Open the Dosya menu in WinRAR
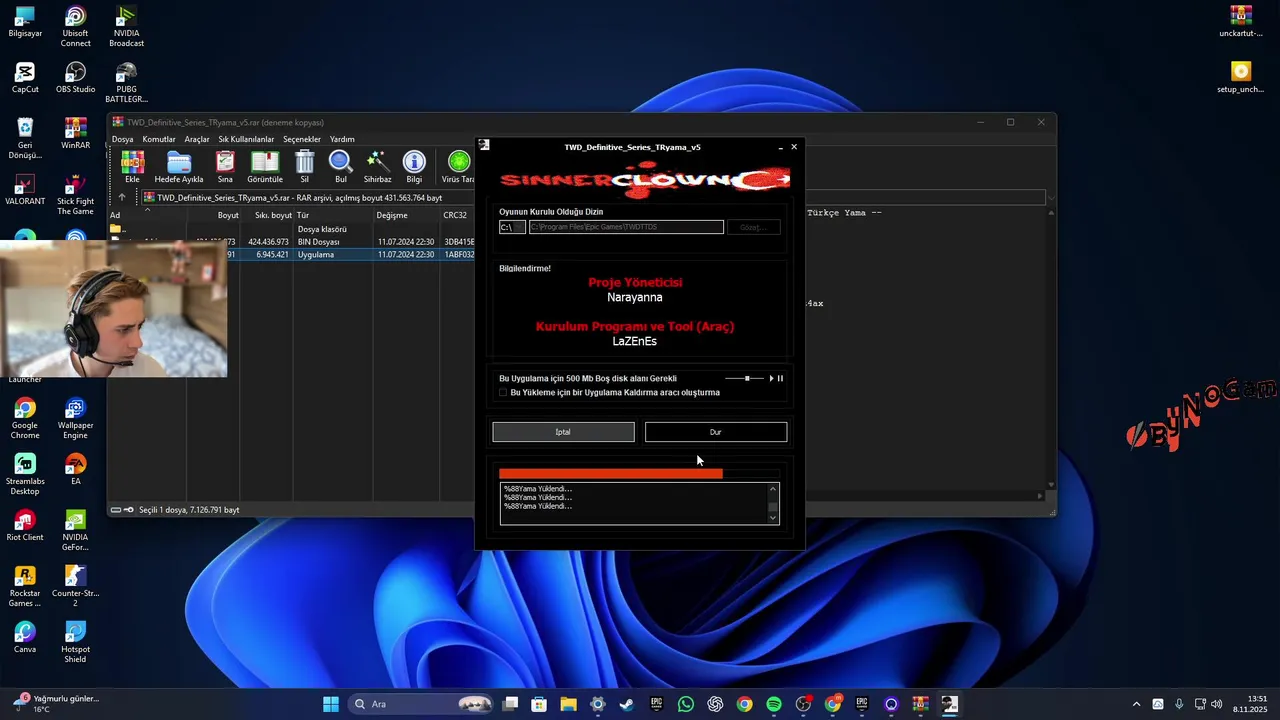This screenshot has height=720, width=1280. click(122, 139)
